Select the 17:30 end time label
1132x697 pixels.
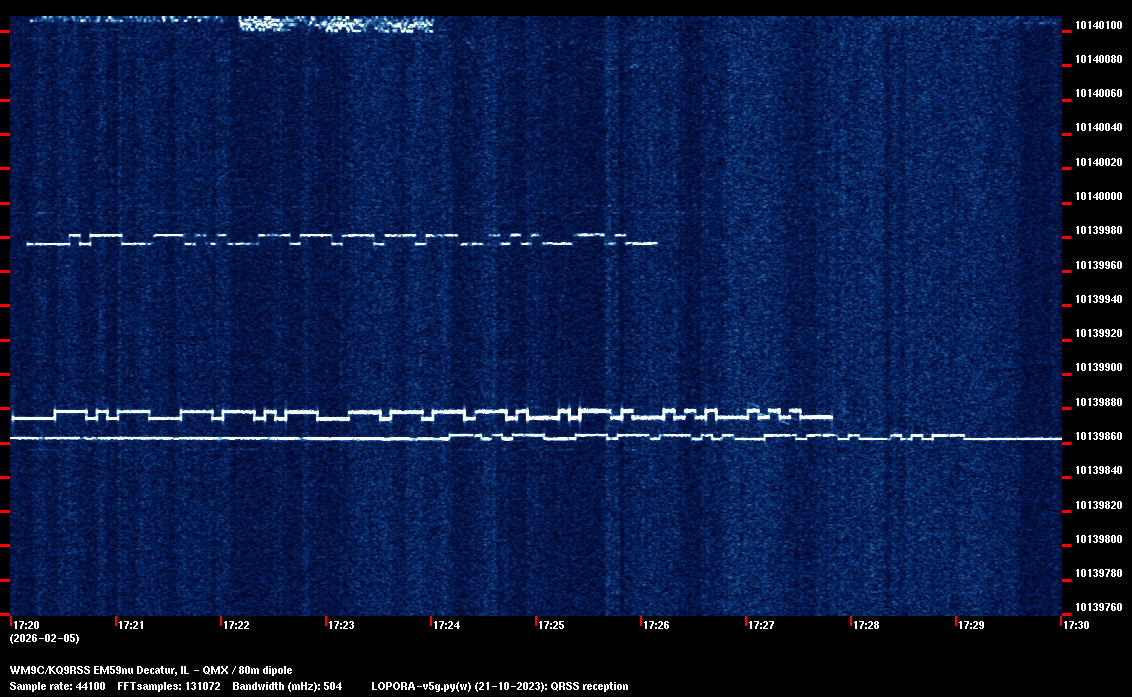click(x=1076, y=625)
